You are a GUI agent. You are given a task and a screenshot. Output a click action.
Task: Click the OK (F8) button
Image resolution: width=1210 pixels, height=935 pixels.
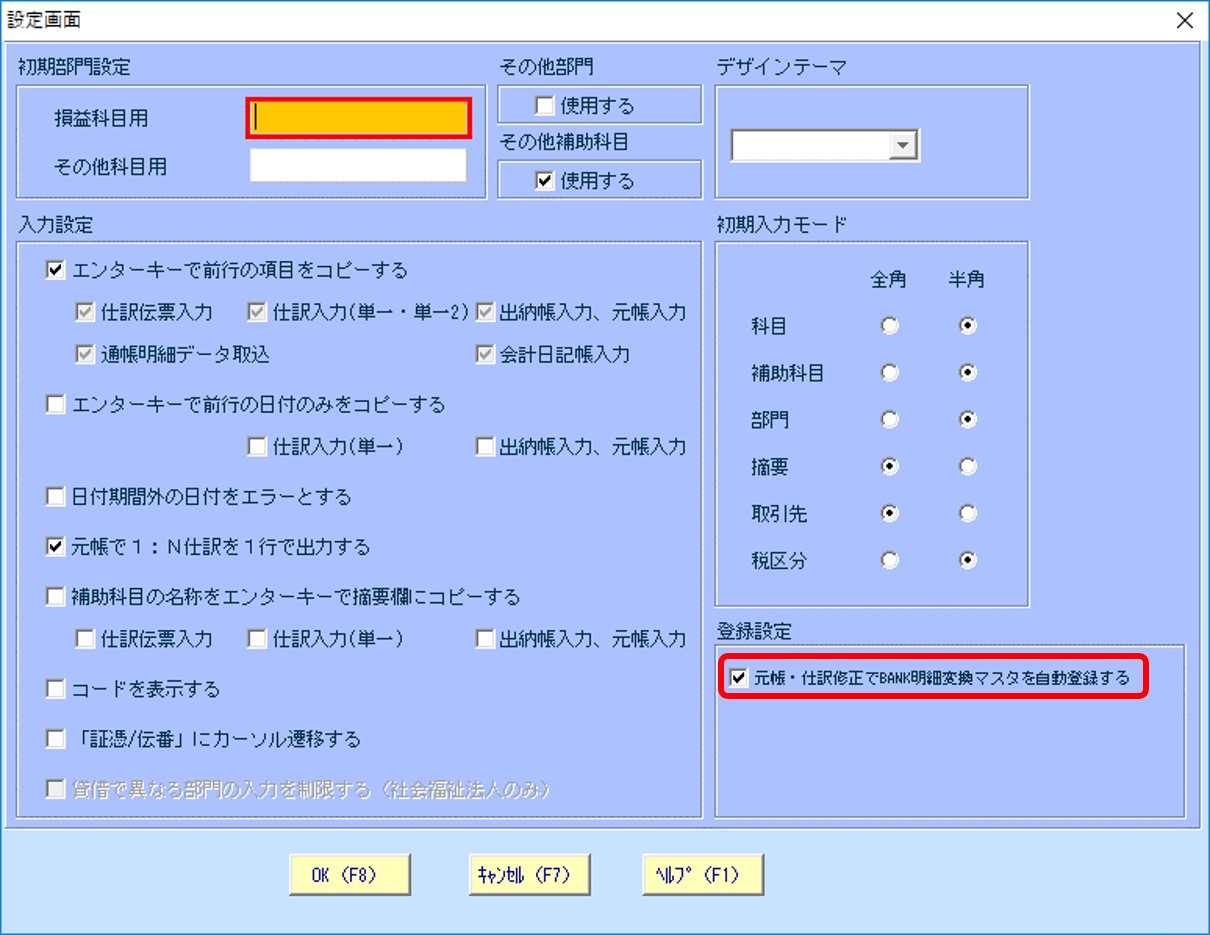click(x=349, y=873)
